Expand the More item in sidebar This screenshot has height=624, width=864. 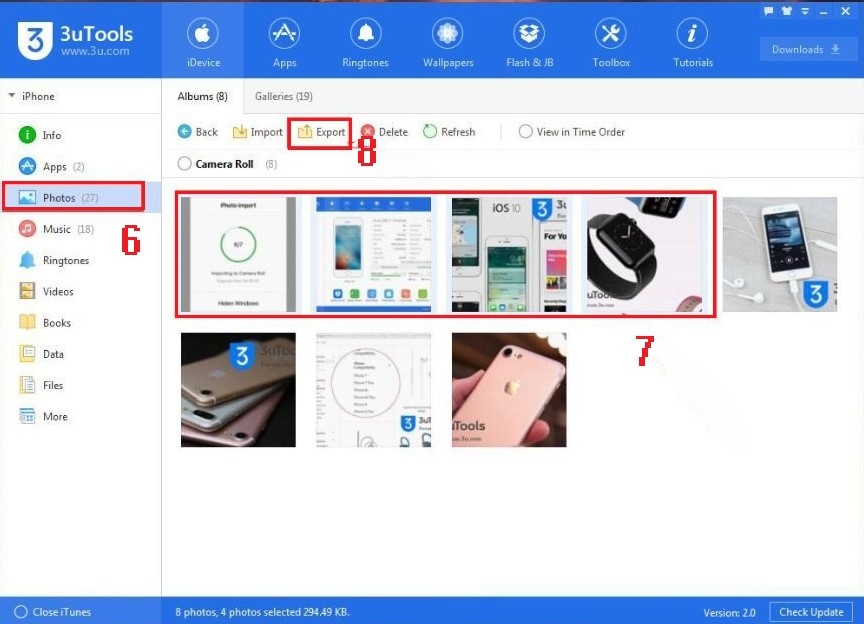(x=54, y=417)
